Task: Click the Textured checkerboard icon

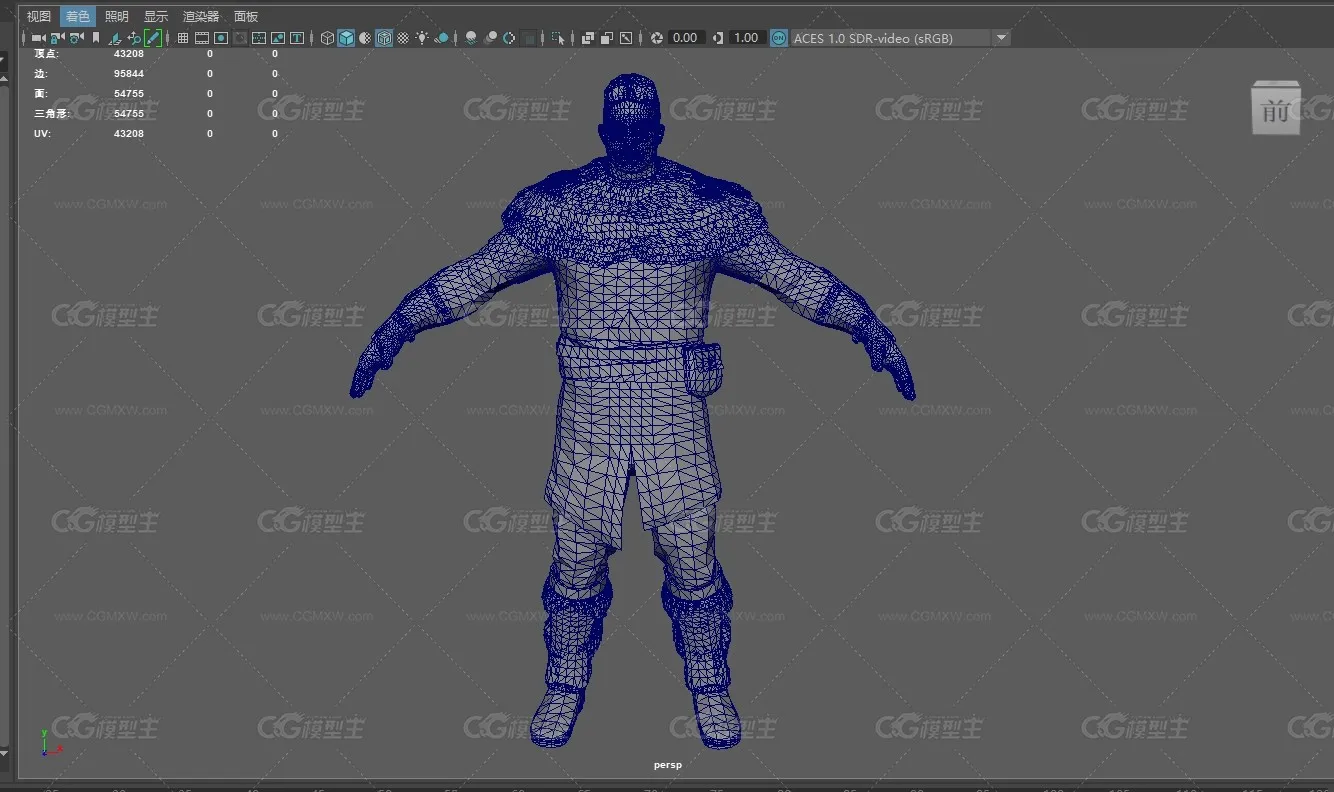Action: pyautogui.click(x=403, y=38)
